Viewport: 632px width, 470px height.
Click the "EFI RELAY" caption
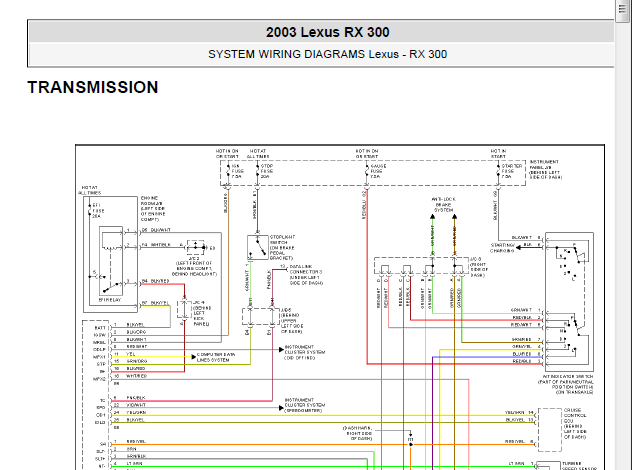point(110,300)
